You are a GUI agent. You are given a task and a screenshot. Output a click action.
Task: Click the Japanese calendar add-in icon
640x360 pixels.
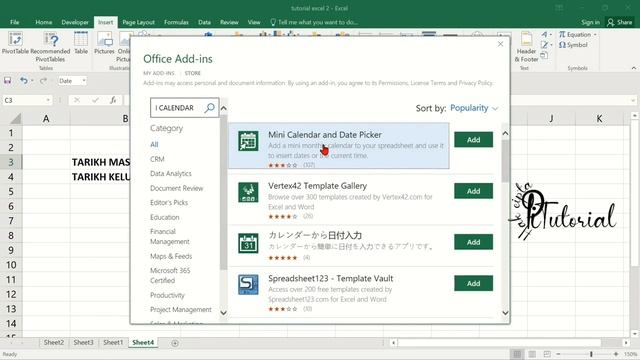click(248, 243)
